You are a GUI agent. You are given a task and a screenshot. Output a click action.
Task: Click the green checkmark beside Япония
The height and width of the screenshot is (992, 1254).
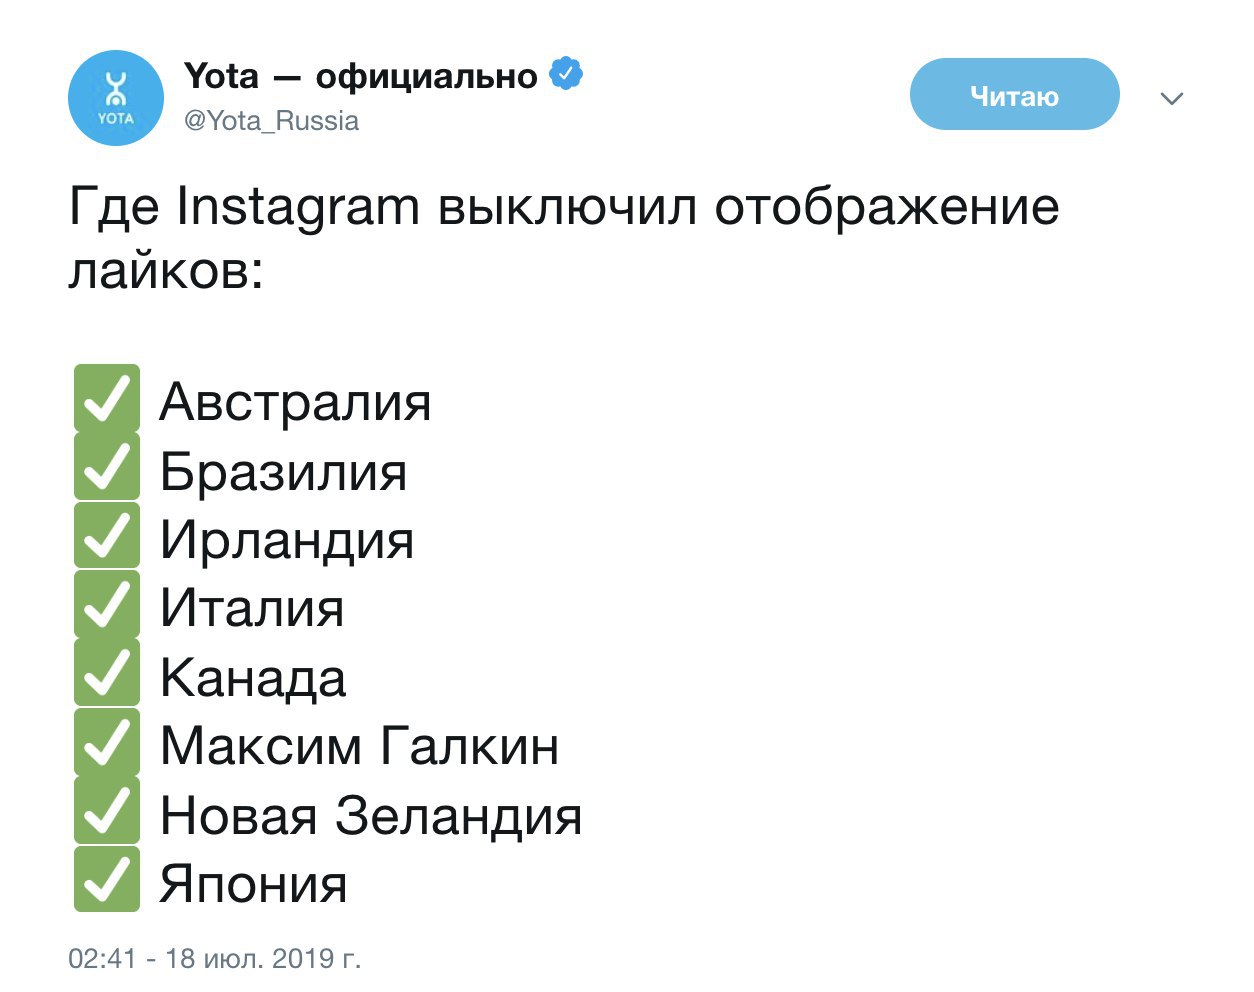pos(107,880)
